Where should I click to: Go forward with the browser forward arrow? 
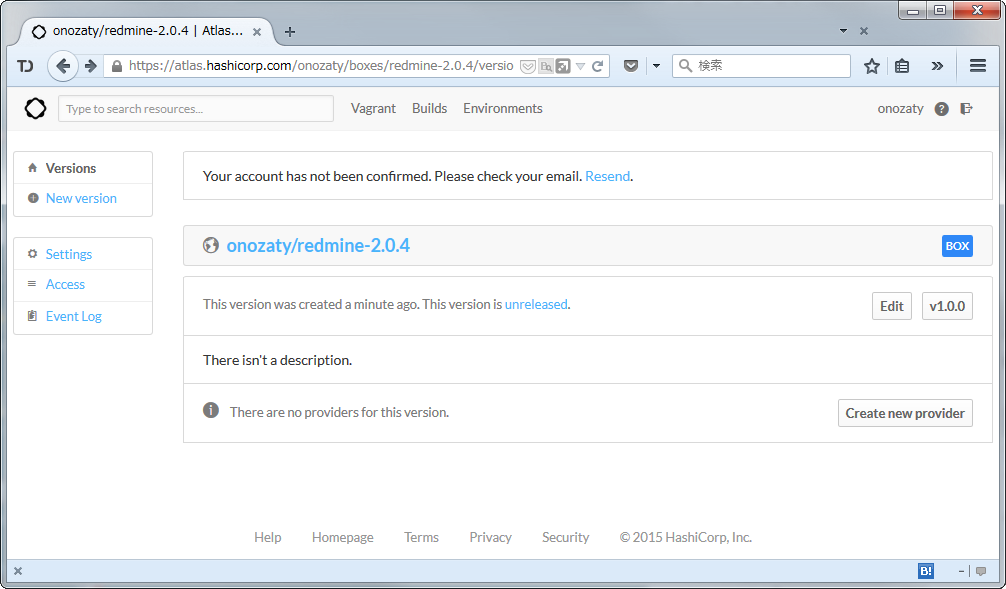(90, 65)
